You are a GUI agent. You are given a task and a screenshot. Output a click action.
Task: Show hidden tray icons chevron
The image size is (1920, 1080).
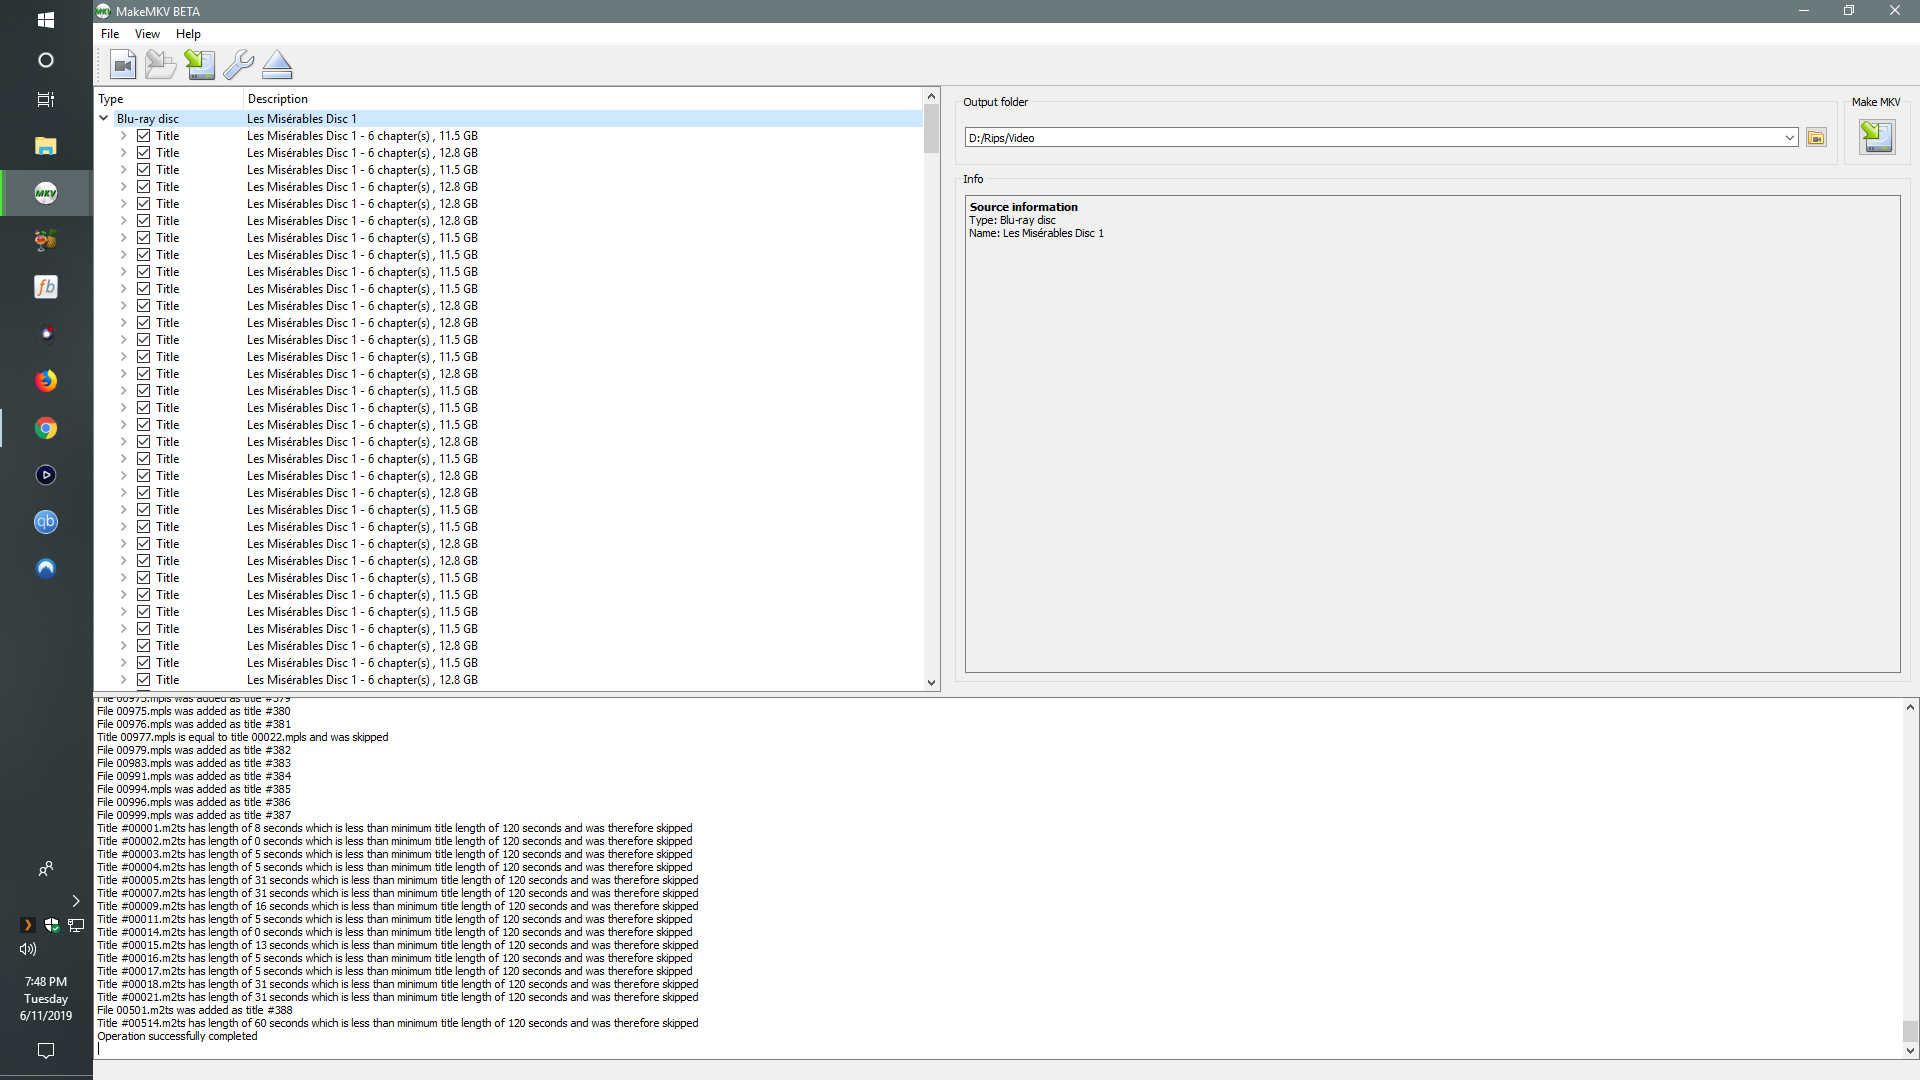pos(75,901)
